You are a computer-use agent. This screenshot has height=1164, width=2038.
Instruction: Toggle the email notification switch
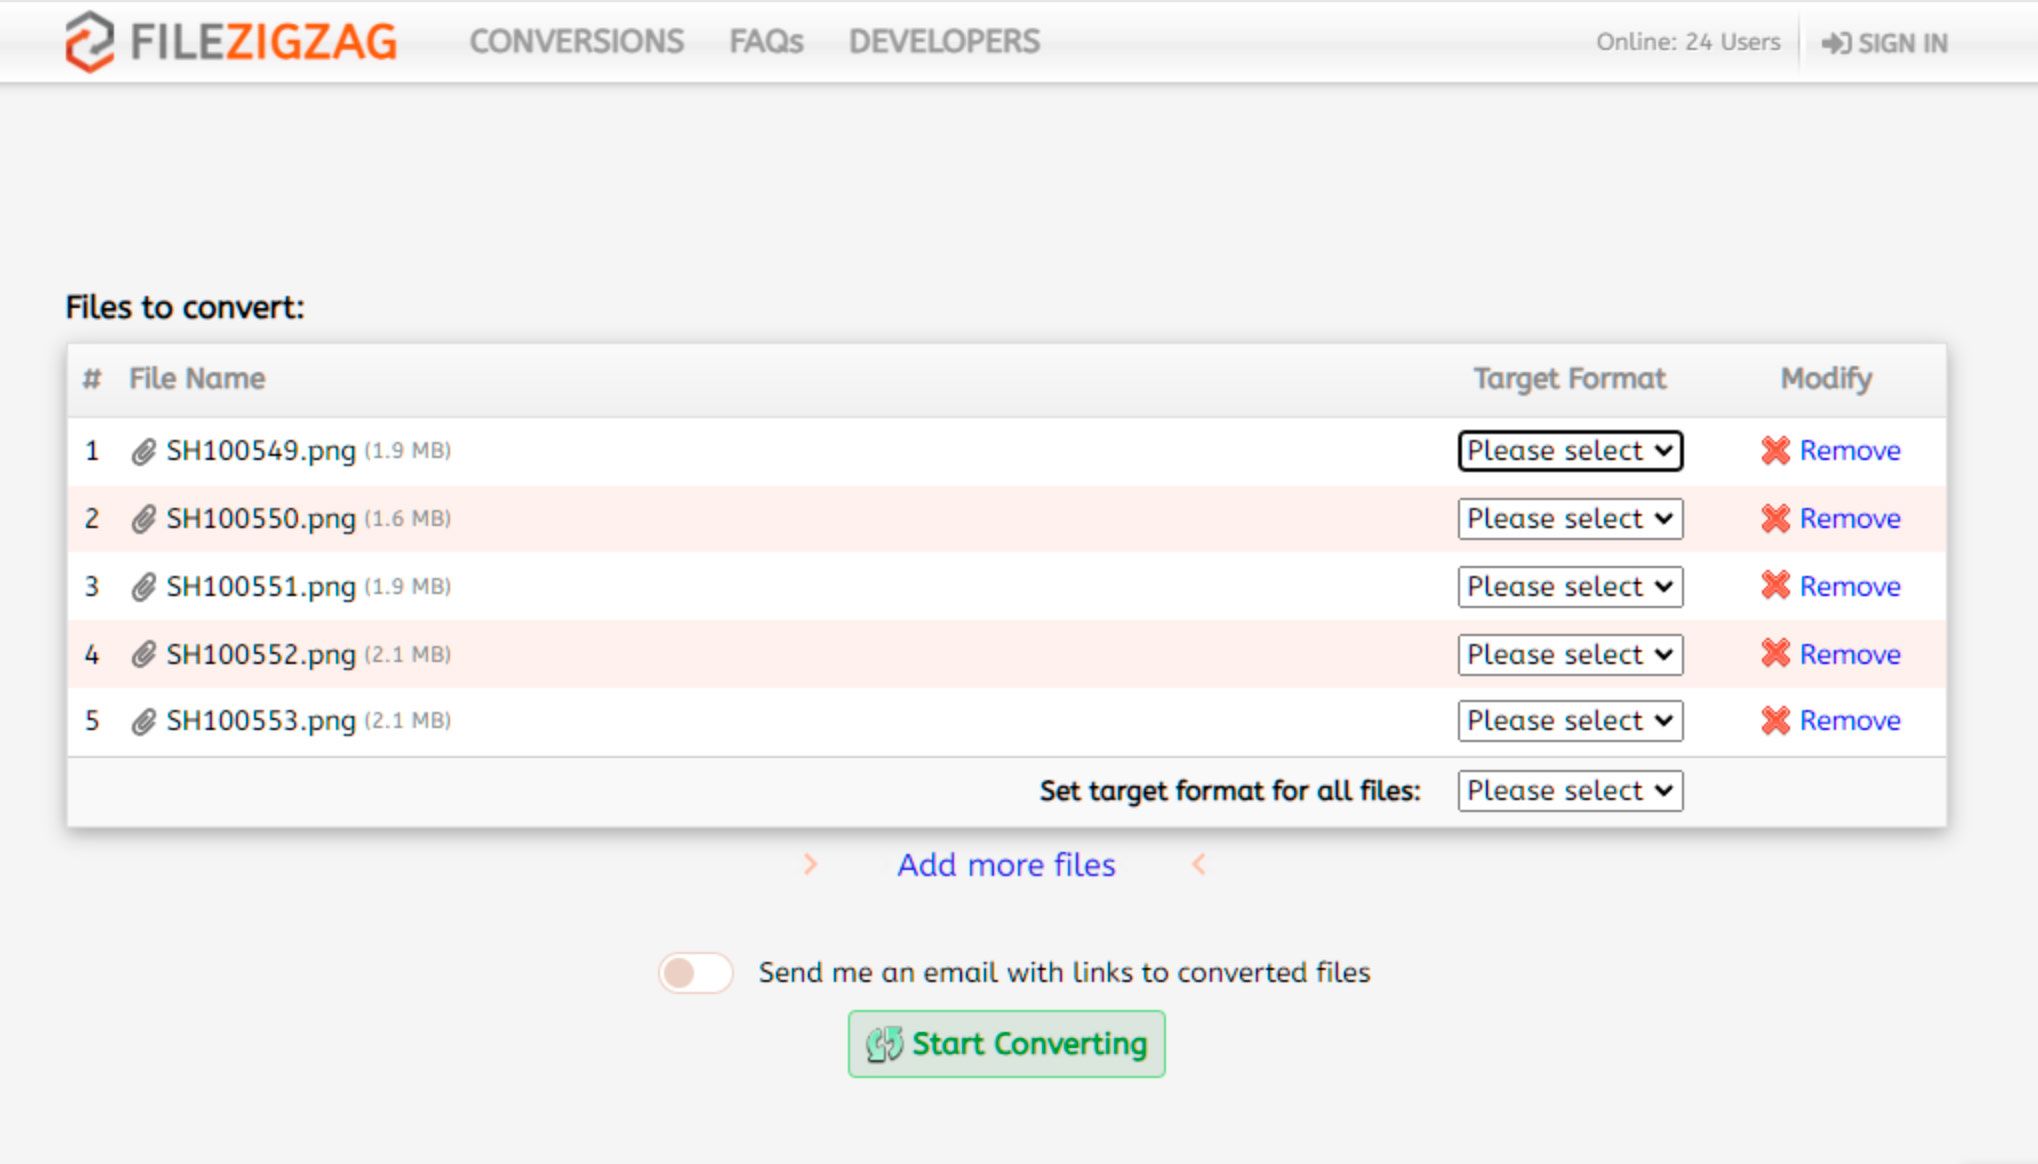pos(696,971)
